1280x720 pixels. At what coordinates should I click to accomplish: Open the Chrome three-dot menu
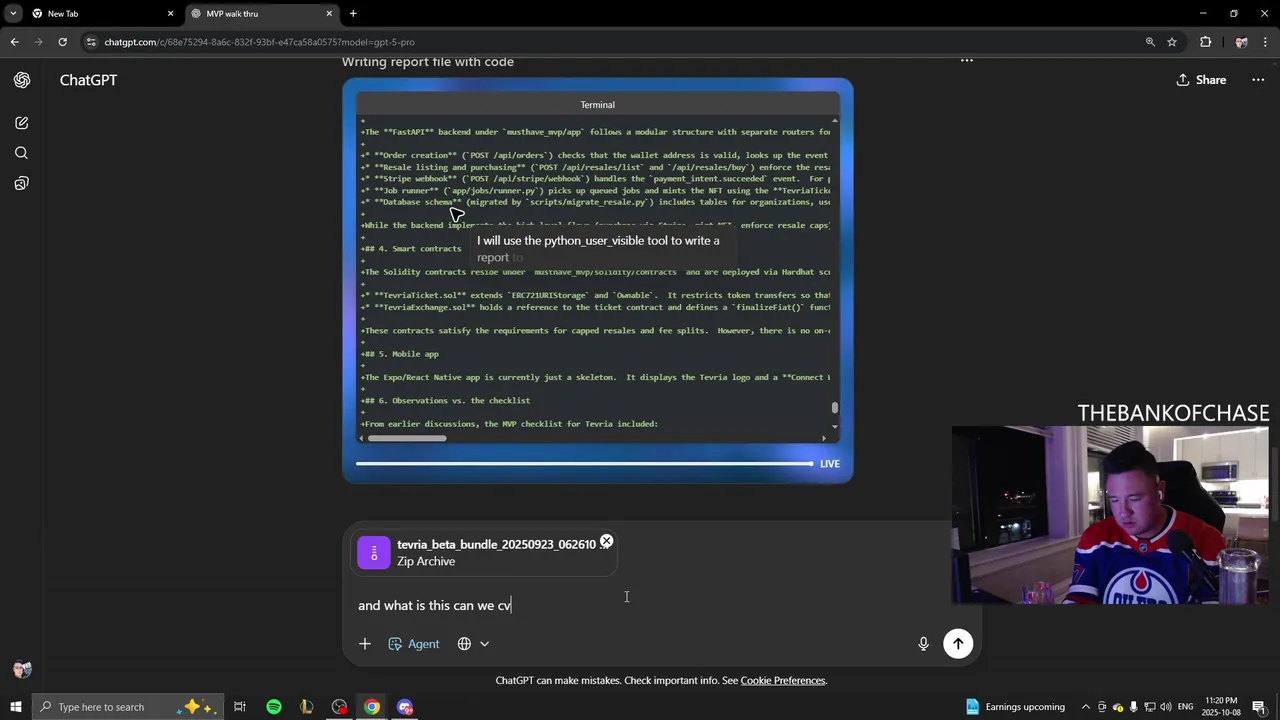coord(1266,42)
